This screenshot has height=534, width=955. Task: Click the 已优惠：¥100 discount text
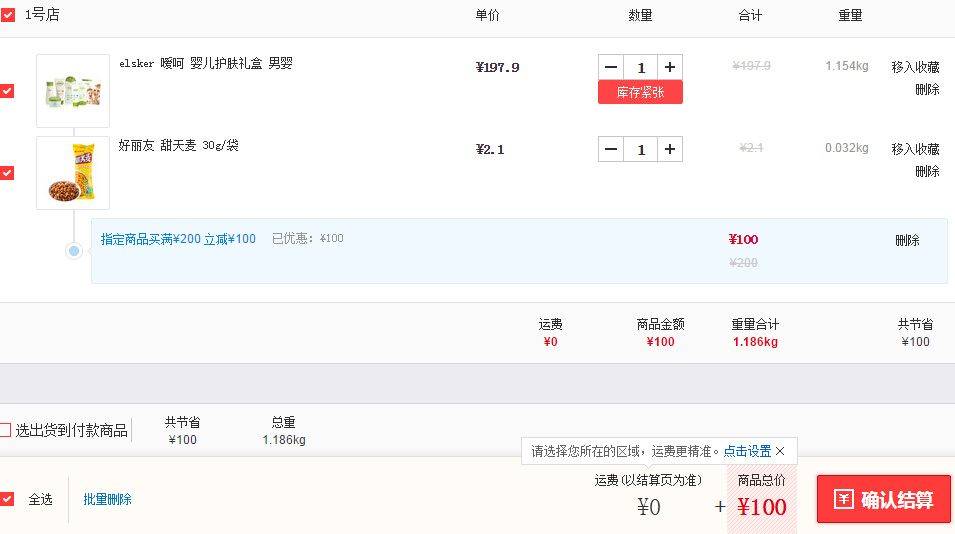308,239
